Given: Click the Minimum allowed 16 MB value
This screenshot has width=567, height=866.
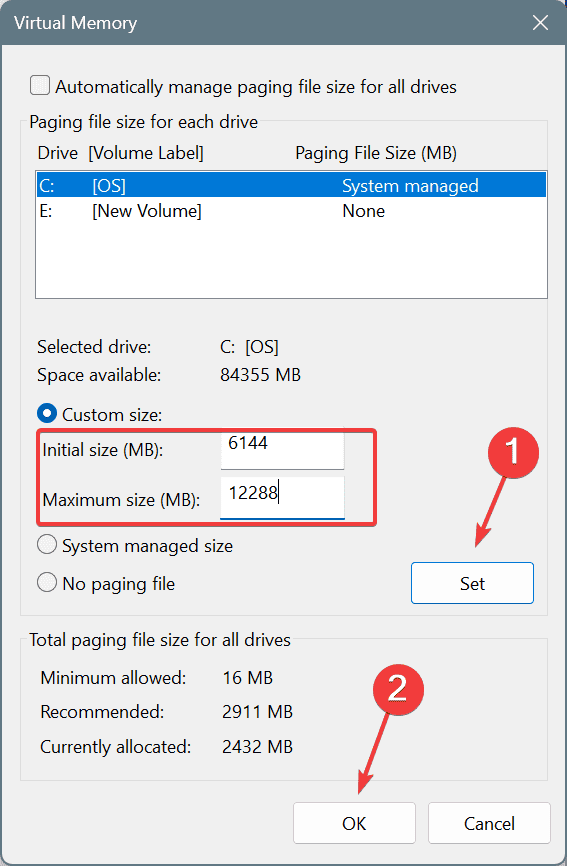Looking at the screenshot, I should pos(248,678).
